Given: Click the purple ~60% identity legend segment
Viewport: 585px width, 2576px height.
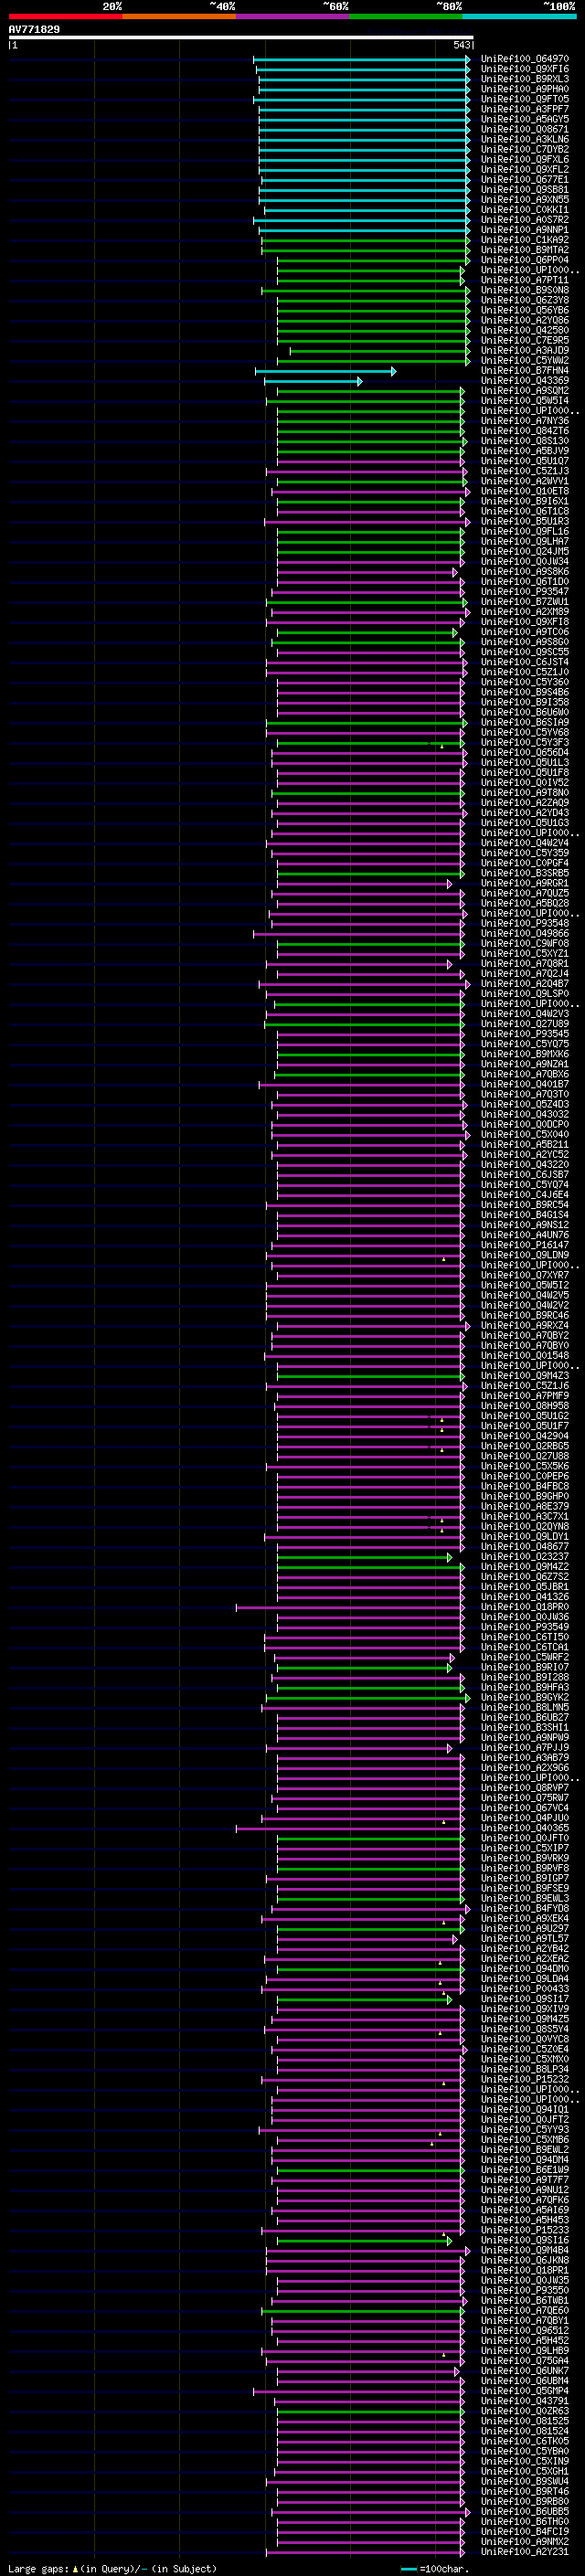Looking at the screenshot, I should click(x=293, y=16).
